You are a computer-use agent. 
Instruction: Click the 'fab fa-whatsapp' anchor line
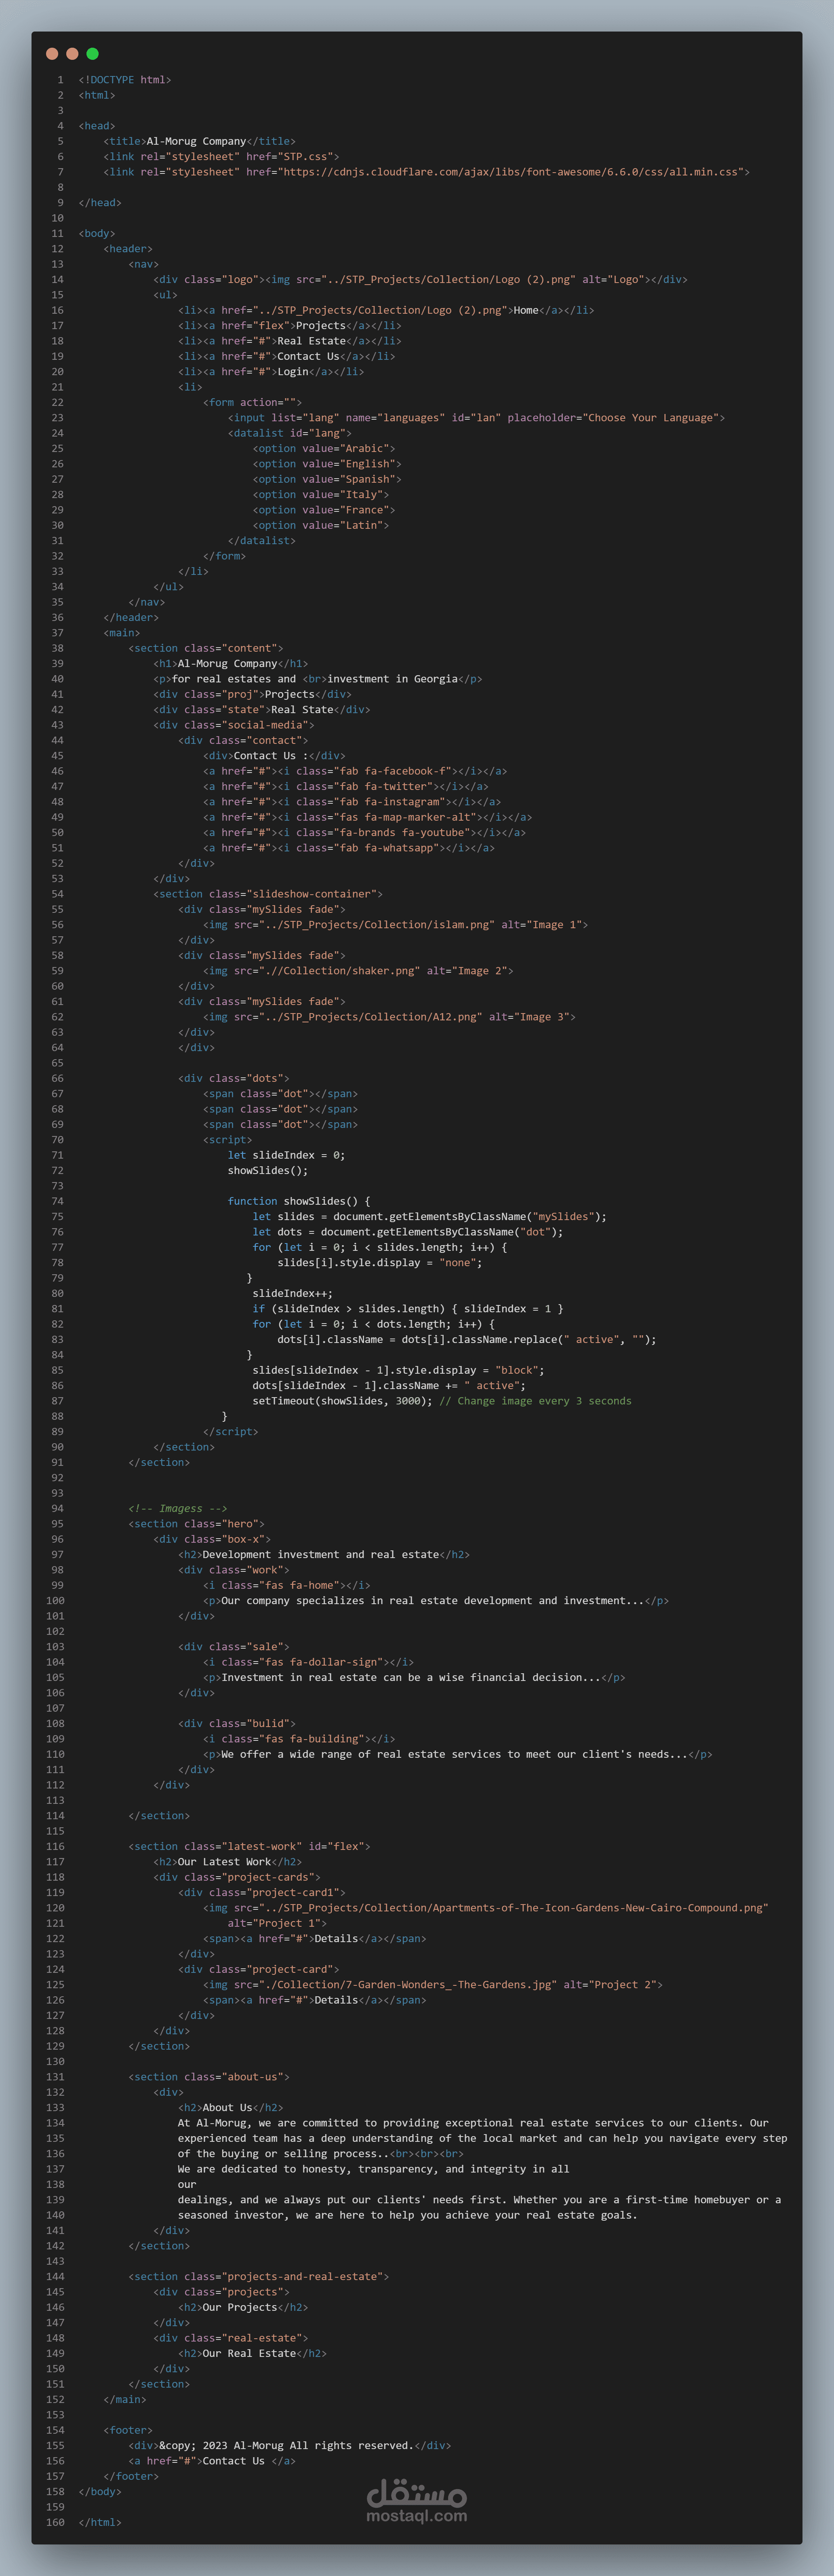tap(349, 848)
